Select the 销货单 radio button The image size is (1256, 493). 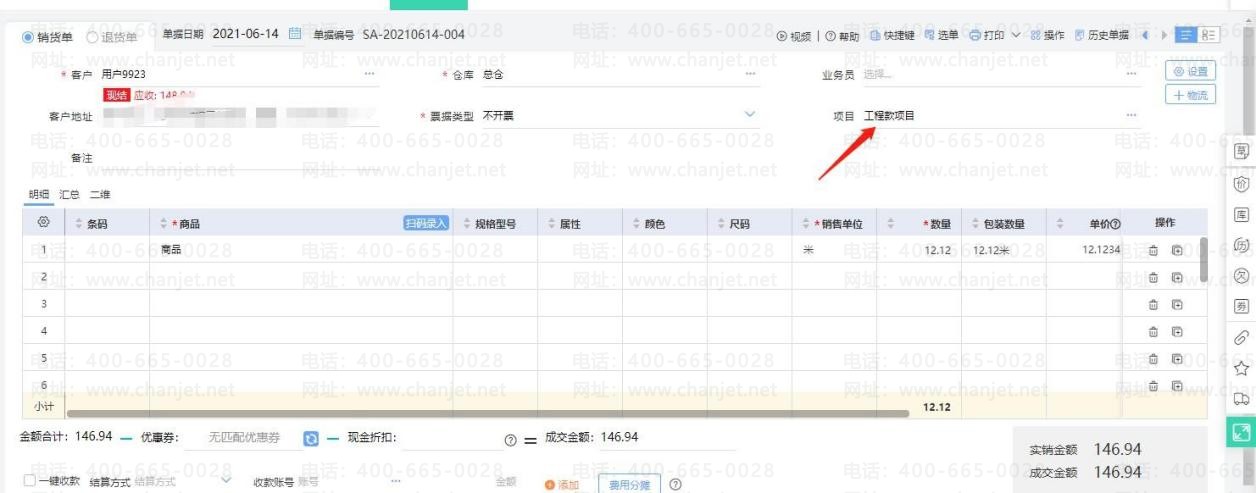point(28,37)
